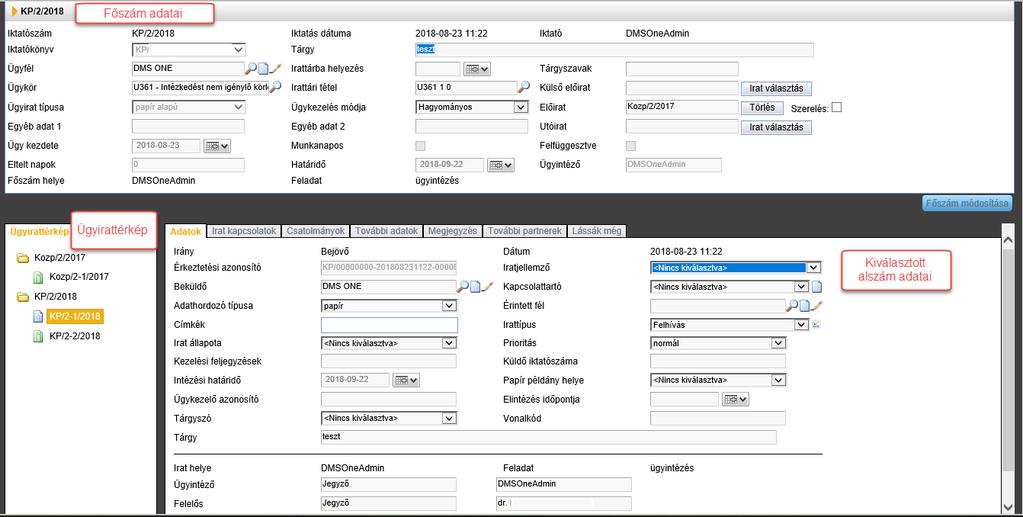
Task: Open the Ügyfél search magnifier
Action: pyautogui.click(x=251, y=69)
